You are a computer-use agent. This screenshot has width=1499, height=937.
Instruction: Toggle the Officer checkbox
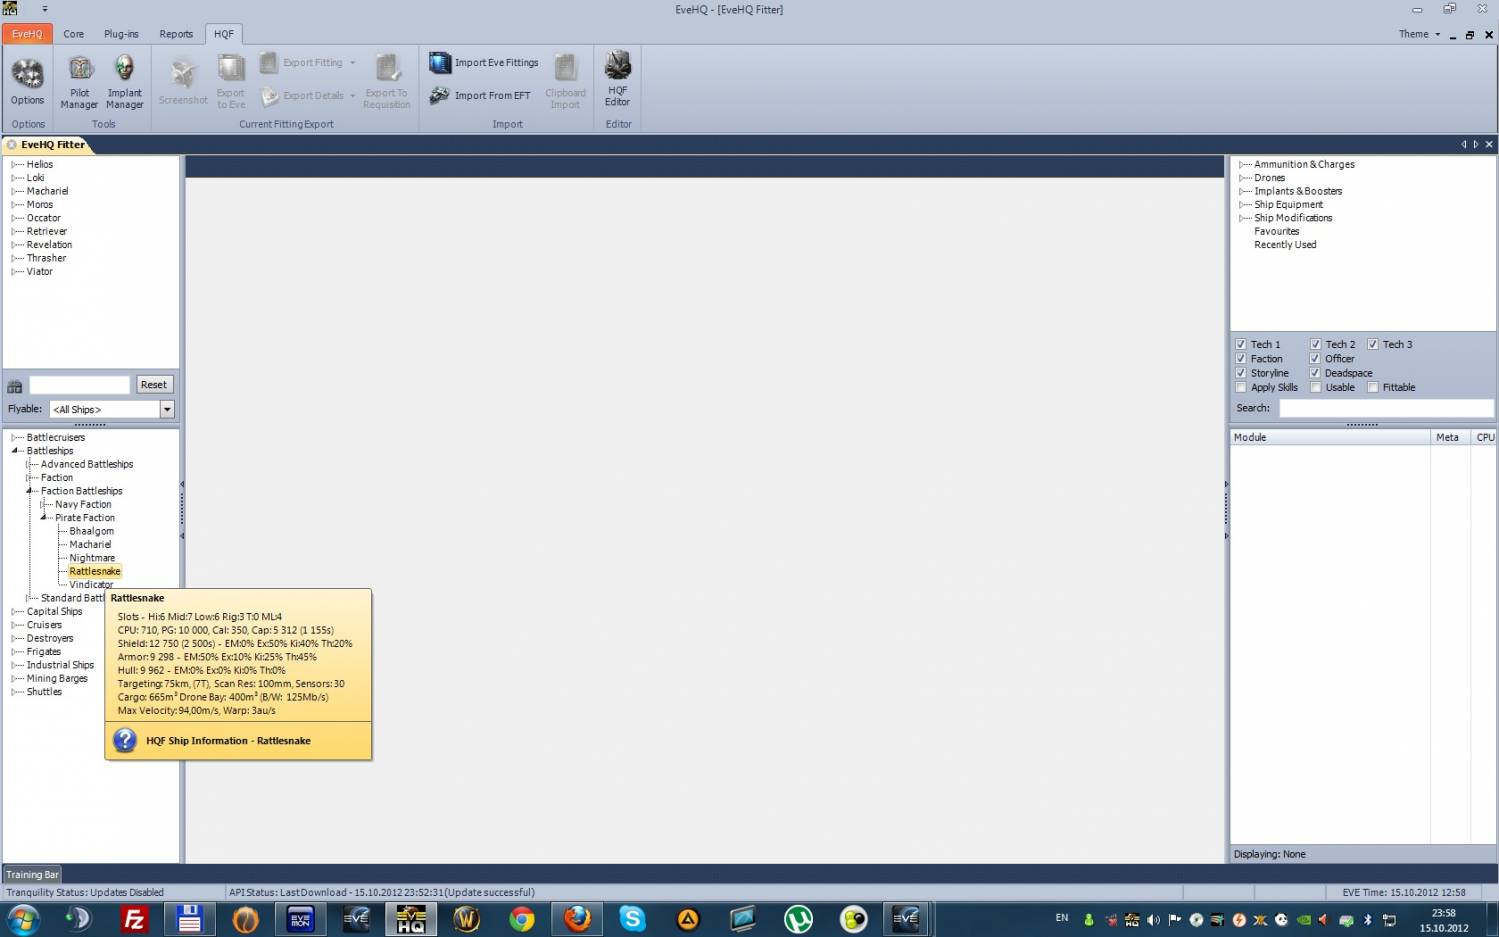click(1315, 358)
